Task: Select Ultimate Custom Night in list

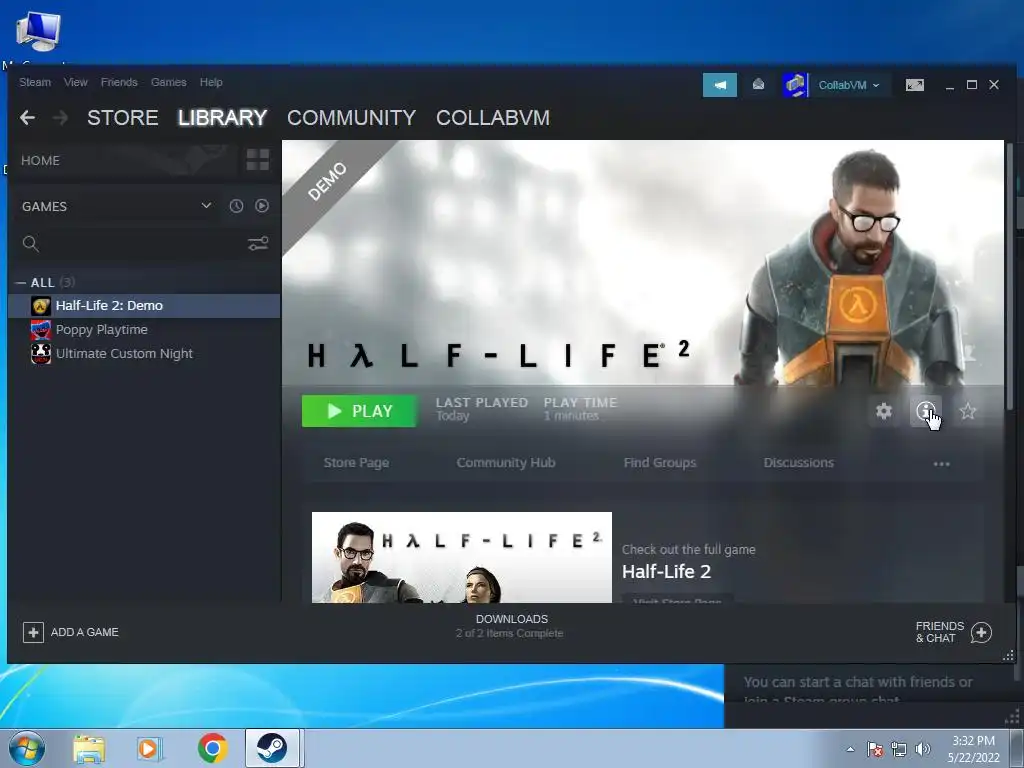Action: click(x=144, y=353)
